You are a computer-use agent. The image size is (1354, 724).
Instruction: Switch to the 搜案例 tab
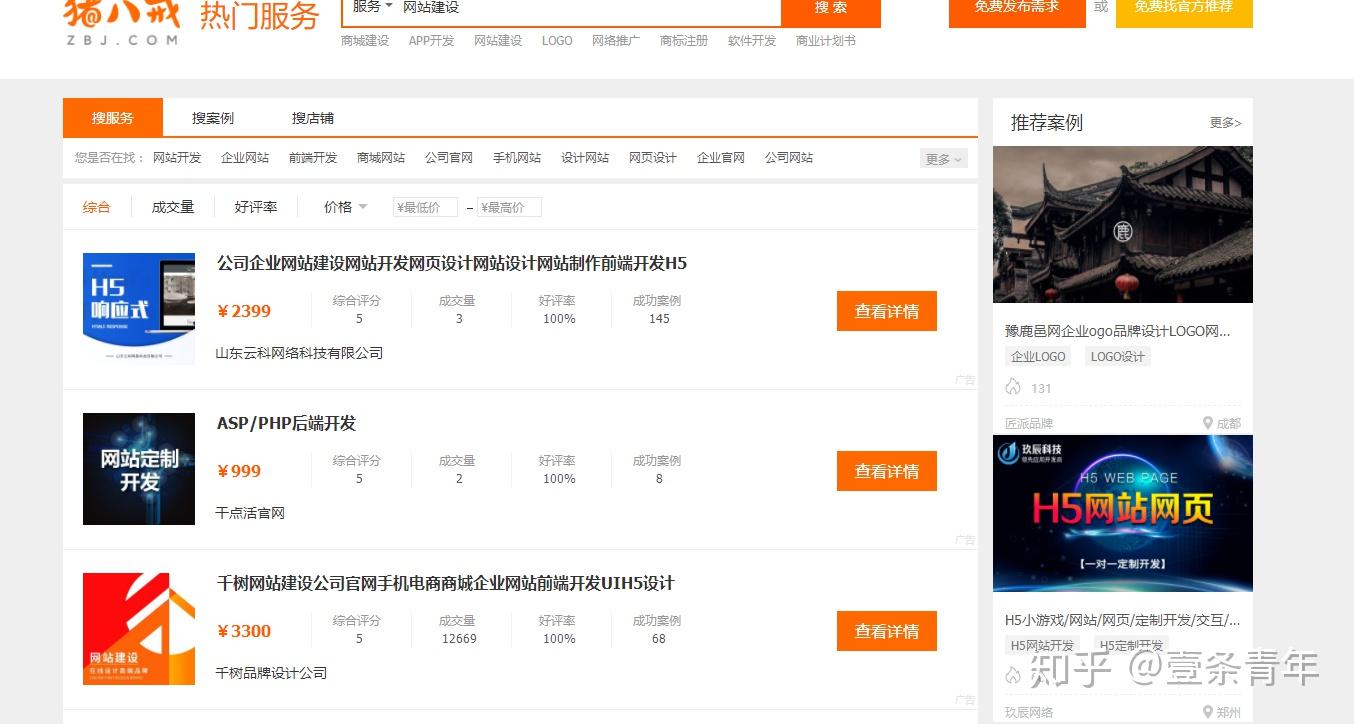(x=213, y=118)
